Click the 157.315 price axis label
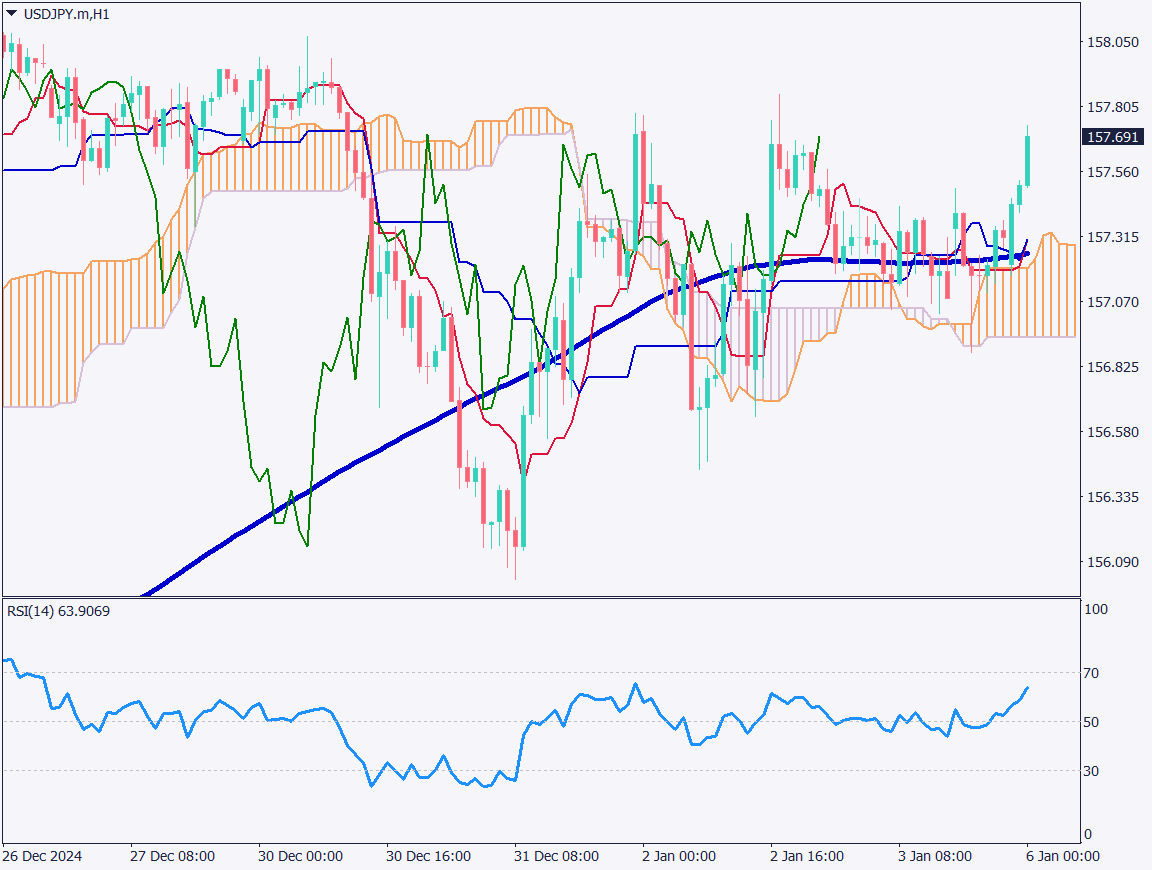Viewport: 1152px width, 870px height. coord(1112,237)
